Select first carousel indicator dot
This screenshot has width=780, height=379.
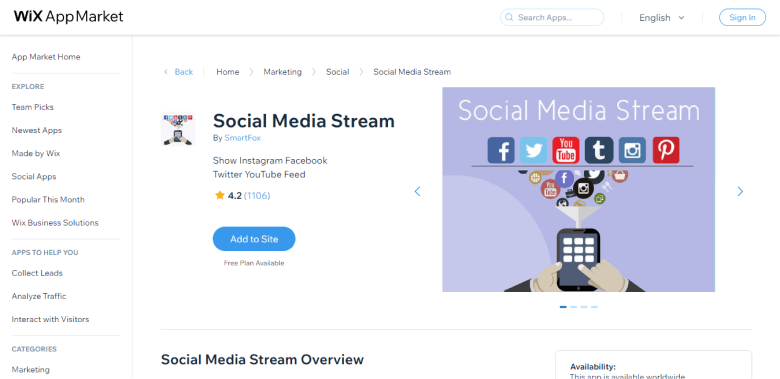click(x=563, y=307)
